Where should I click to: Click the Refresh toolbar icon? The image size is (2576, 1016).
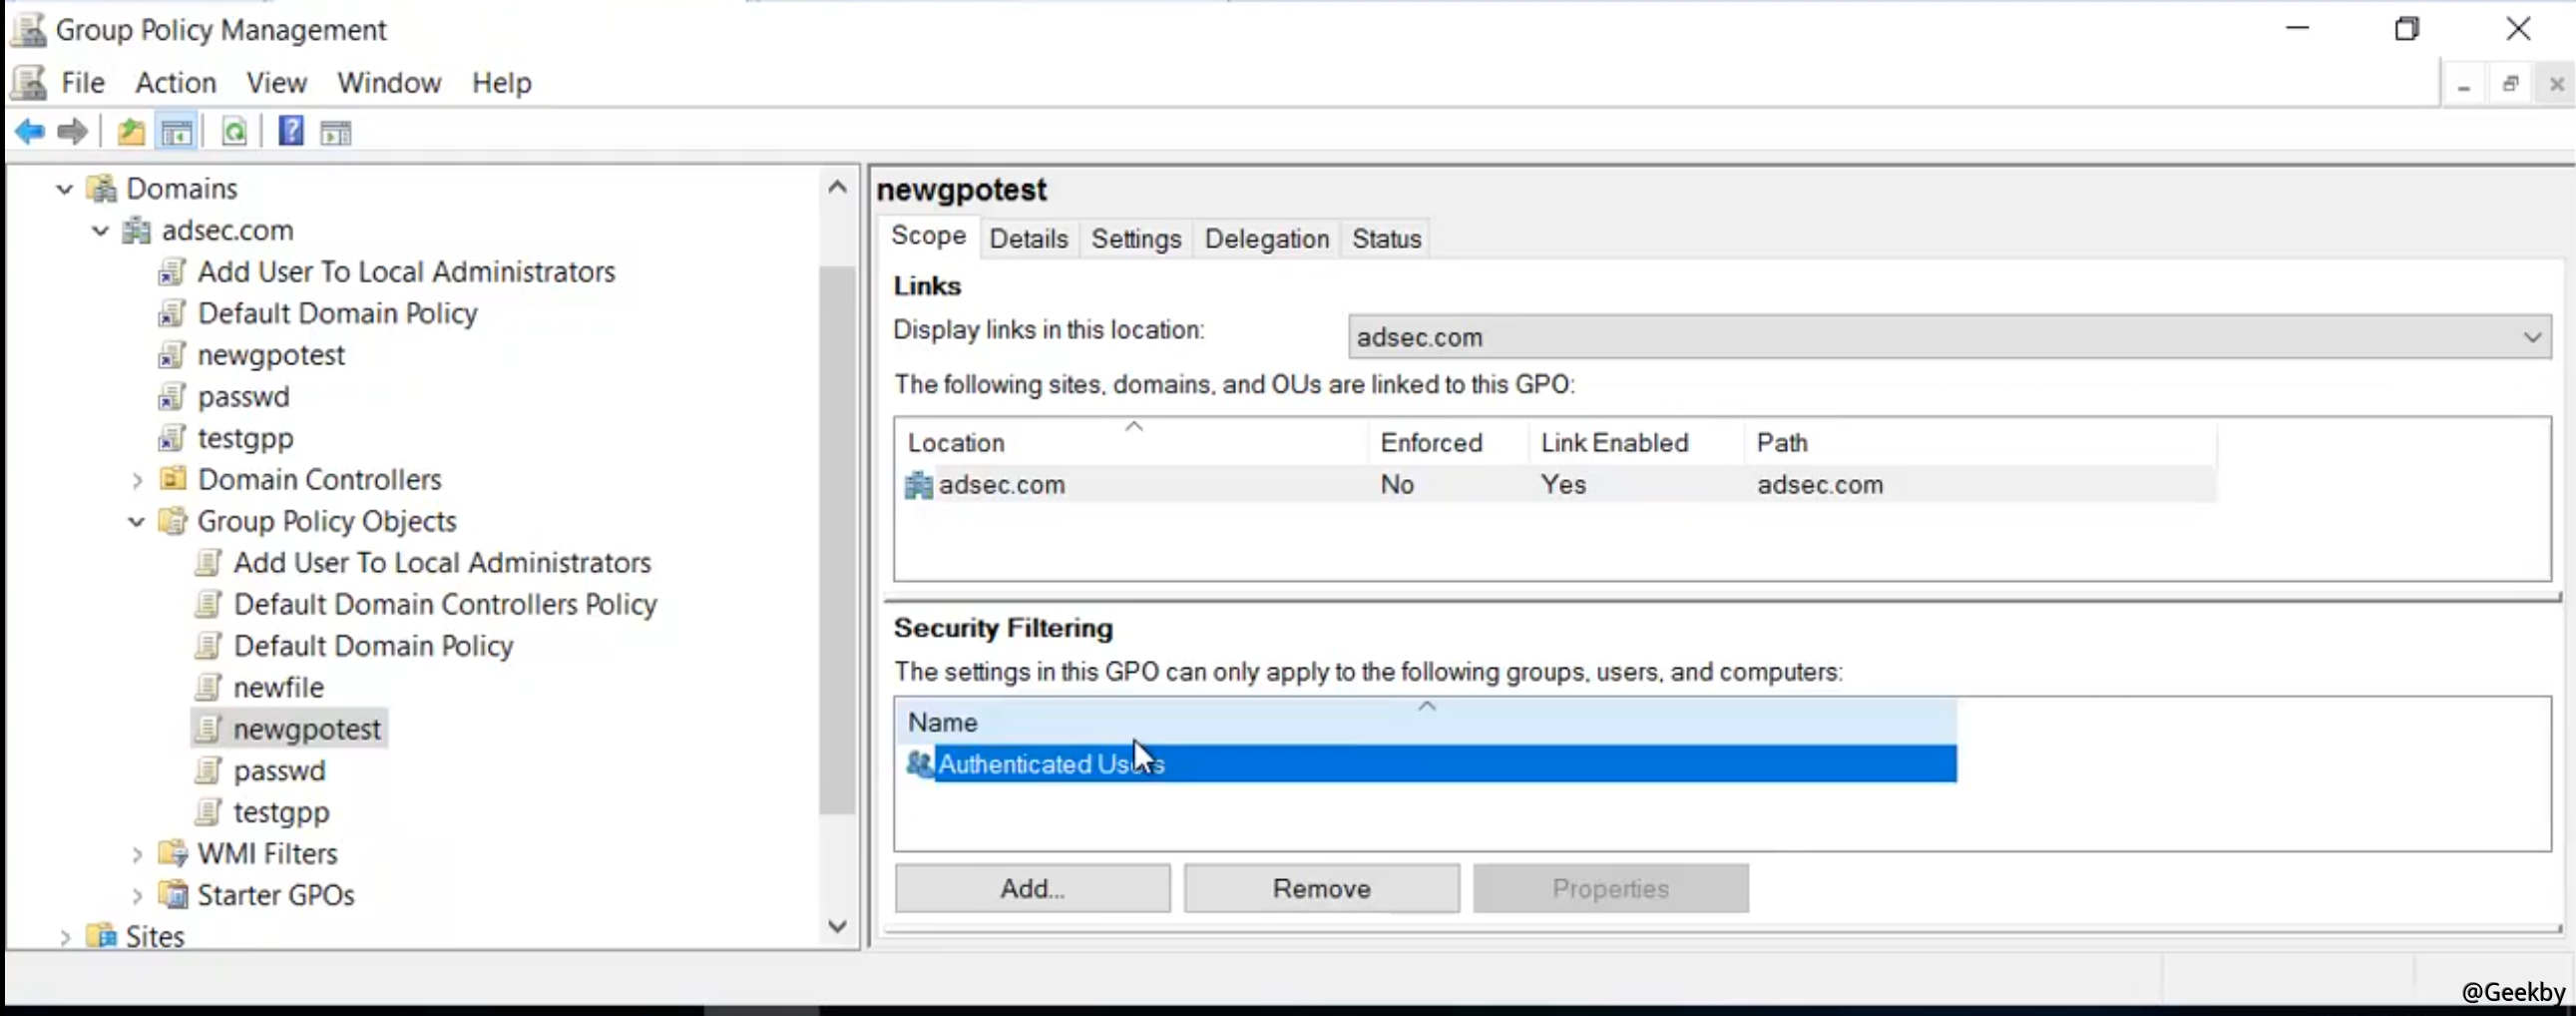pos(234,132)
